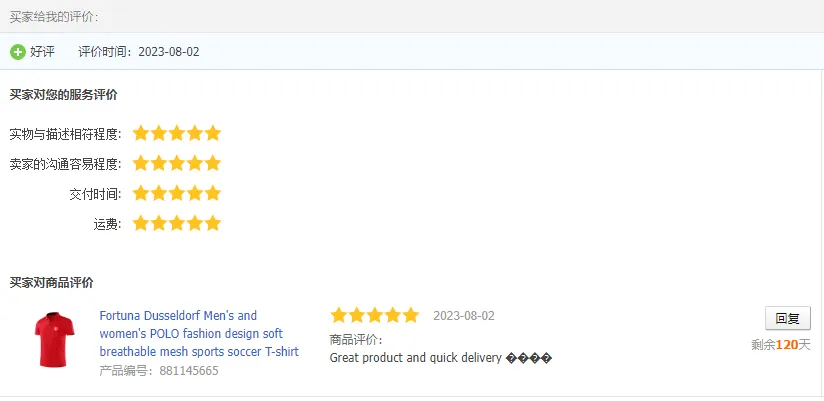824x401 pixels.
Task: Click the fifth star for 交付时间
Action: 212,193
